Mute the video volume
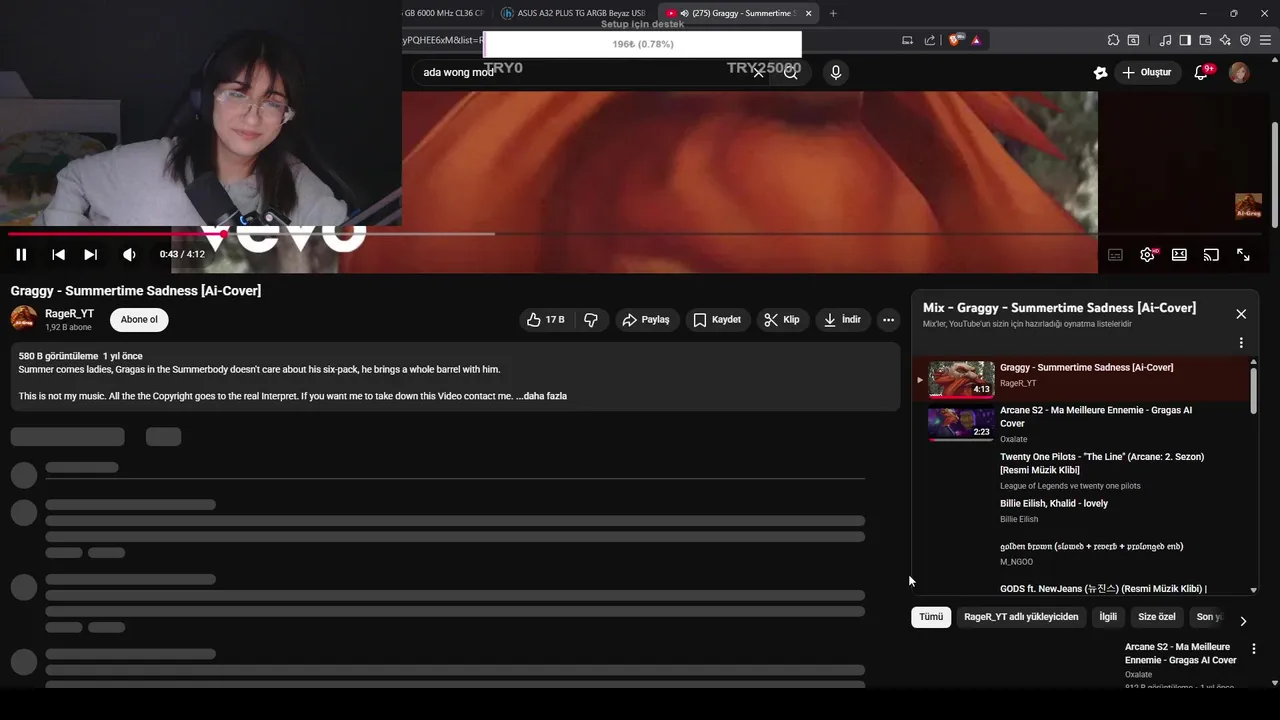The width and height of the screenshot is (1280, 720). pos(129,255)
